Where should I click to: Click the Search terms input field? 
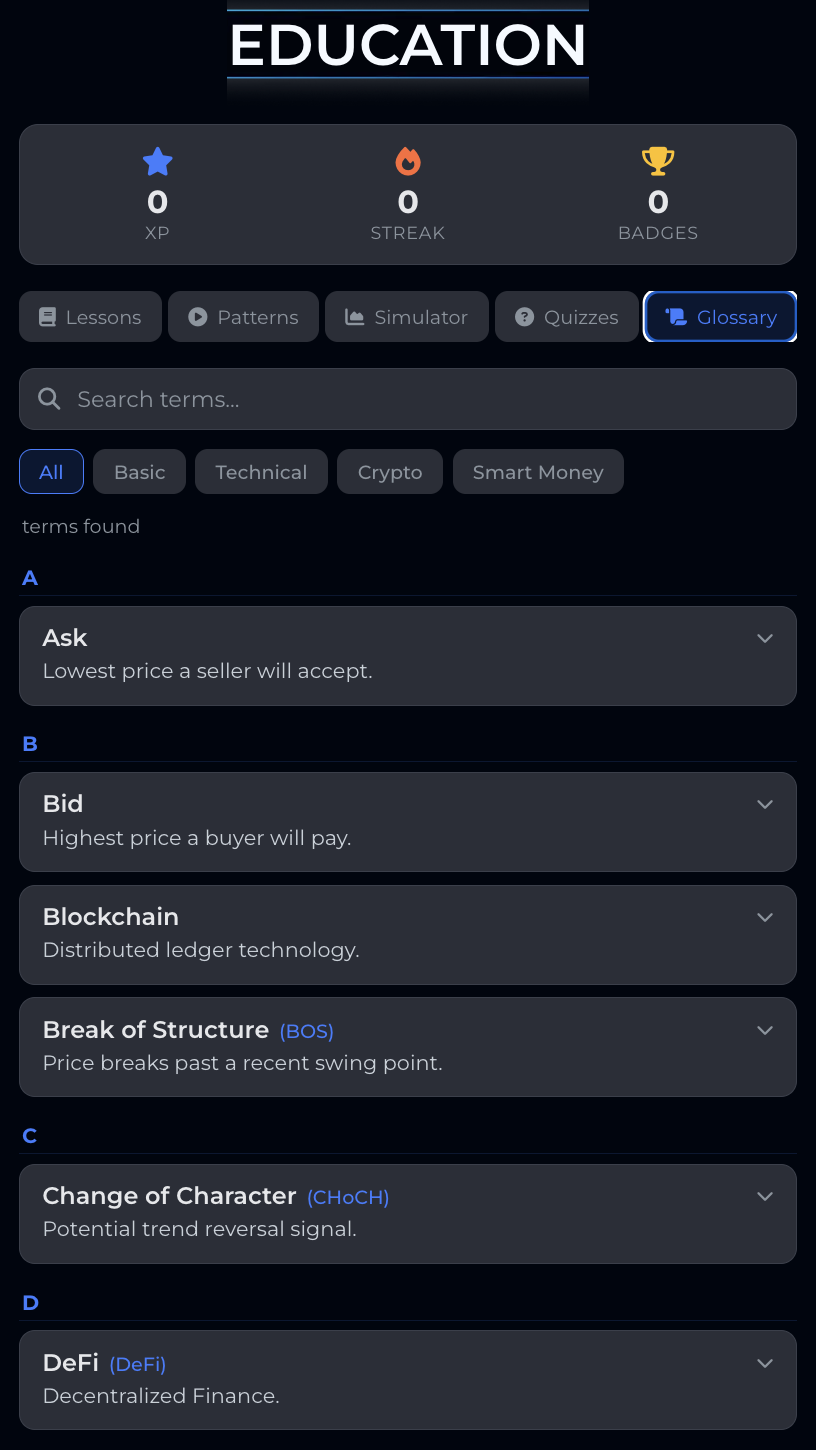[420, 399]
